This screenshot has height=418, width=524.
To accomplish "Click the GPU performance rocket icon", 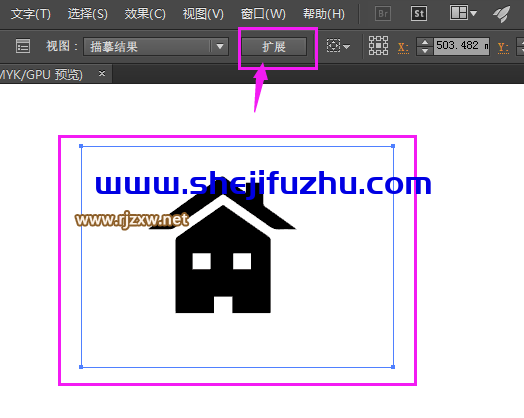I will 502,14.
